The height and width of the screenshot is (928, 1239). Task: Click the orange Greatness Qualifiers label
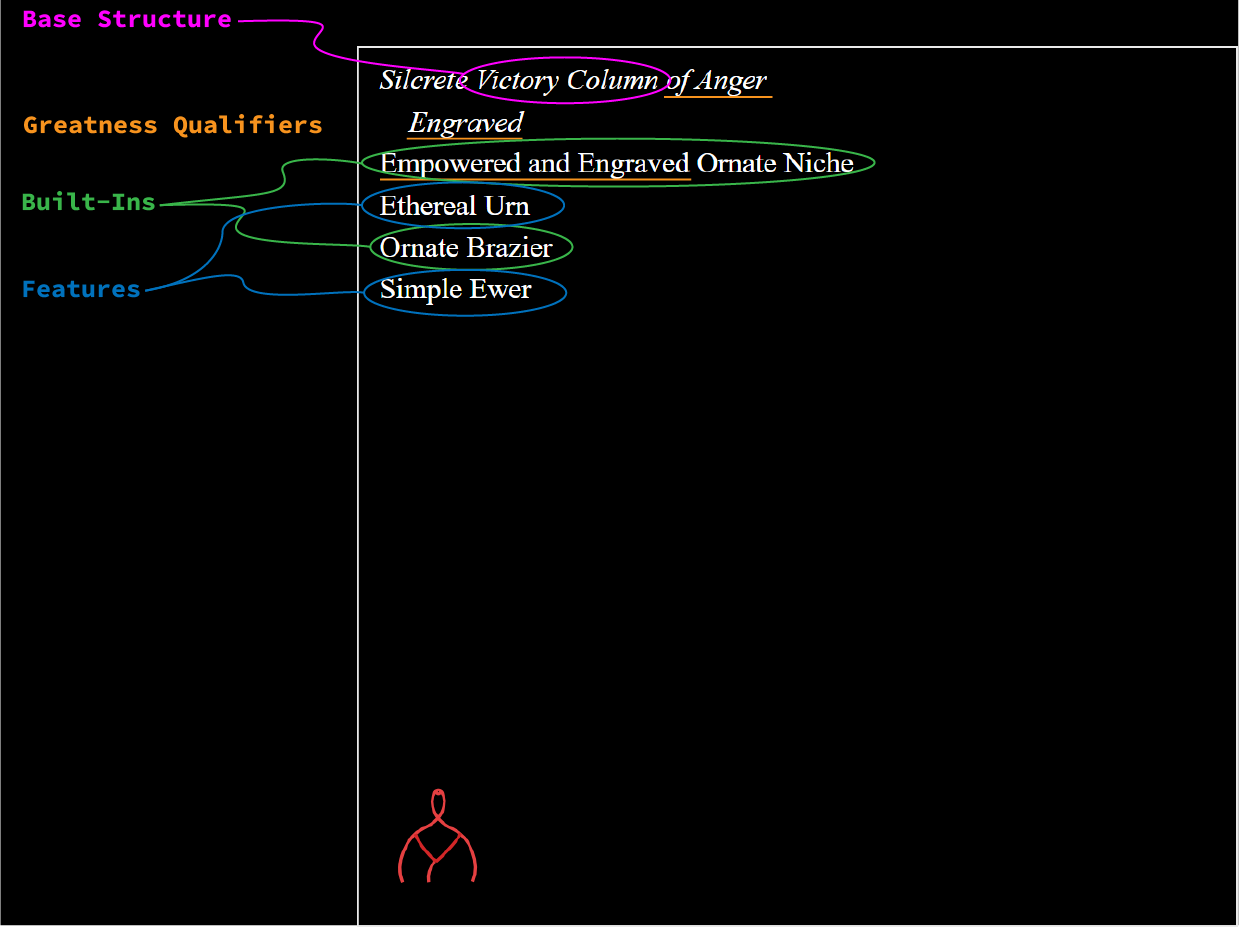(173, 126)
